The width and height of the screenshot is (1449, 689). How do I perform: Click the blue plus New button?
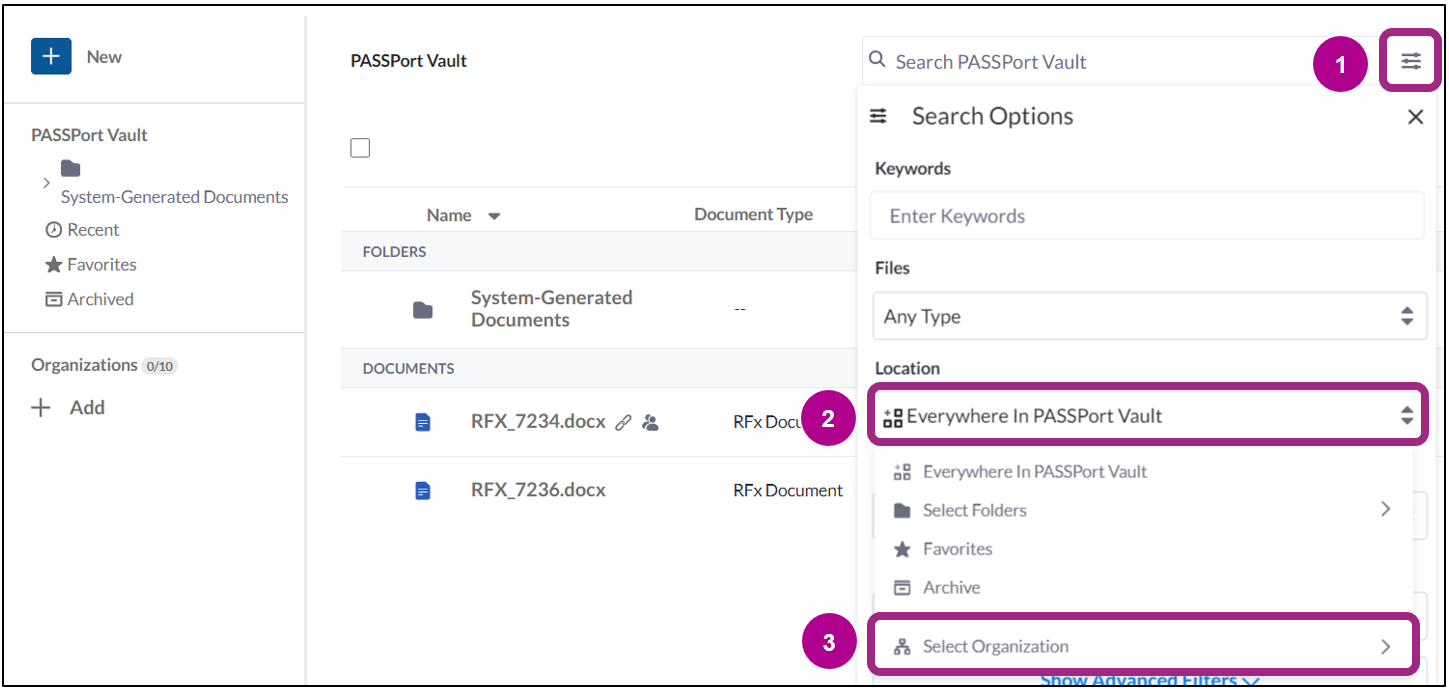pos(51,57)
